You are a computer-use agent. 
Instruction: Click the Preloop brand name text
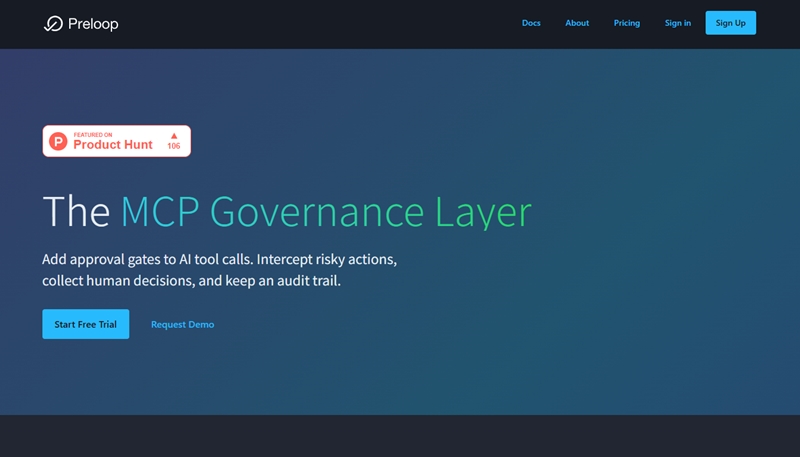pyautogui.click(x=94, y=23)
